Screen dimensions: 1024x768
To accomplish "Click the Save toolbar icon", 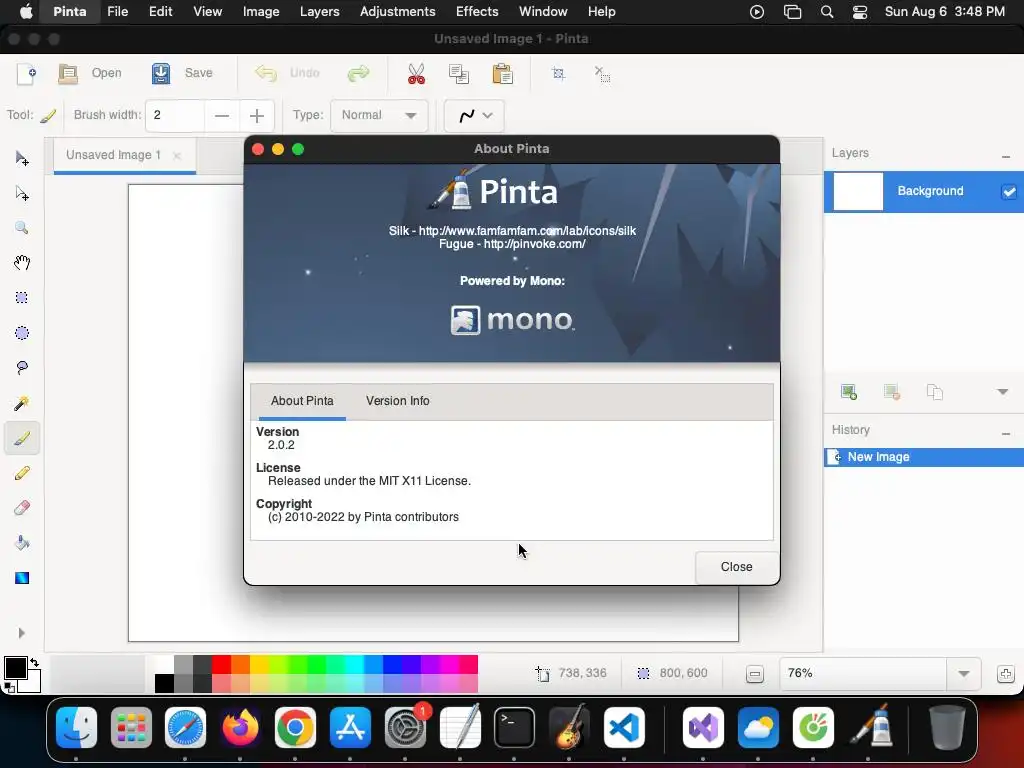I will [x=161, y=73].
